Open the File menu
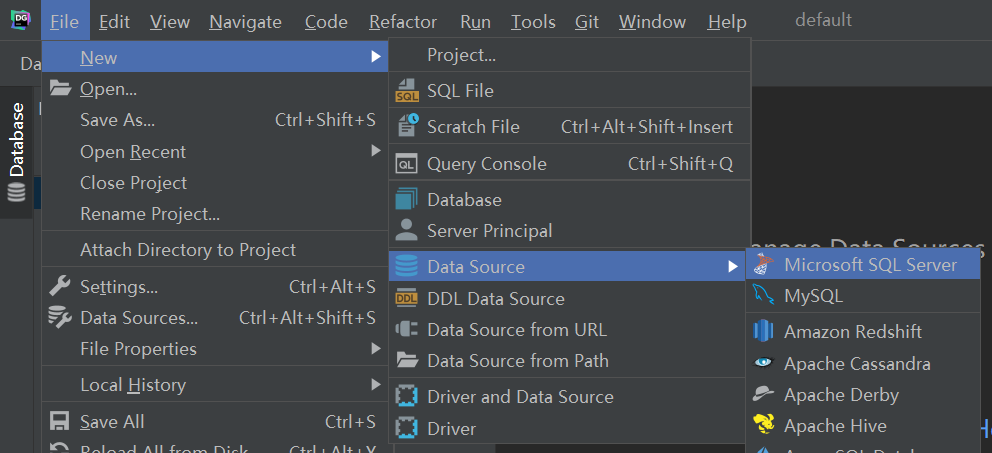This screenshot has width=992, height=453. pos(65,22)
